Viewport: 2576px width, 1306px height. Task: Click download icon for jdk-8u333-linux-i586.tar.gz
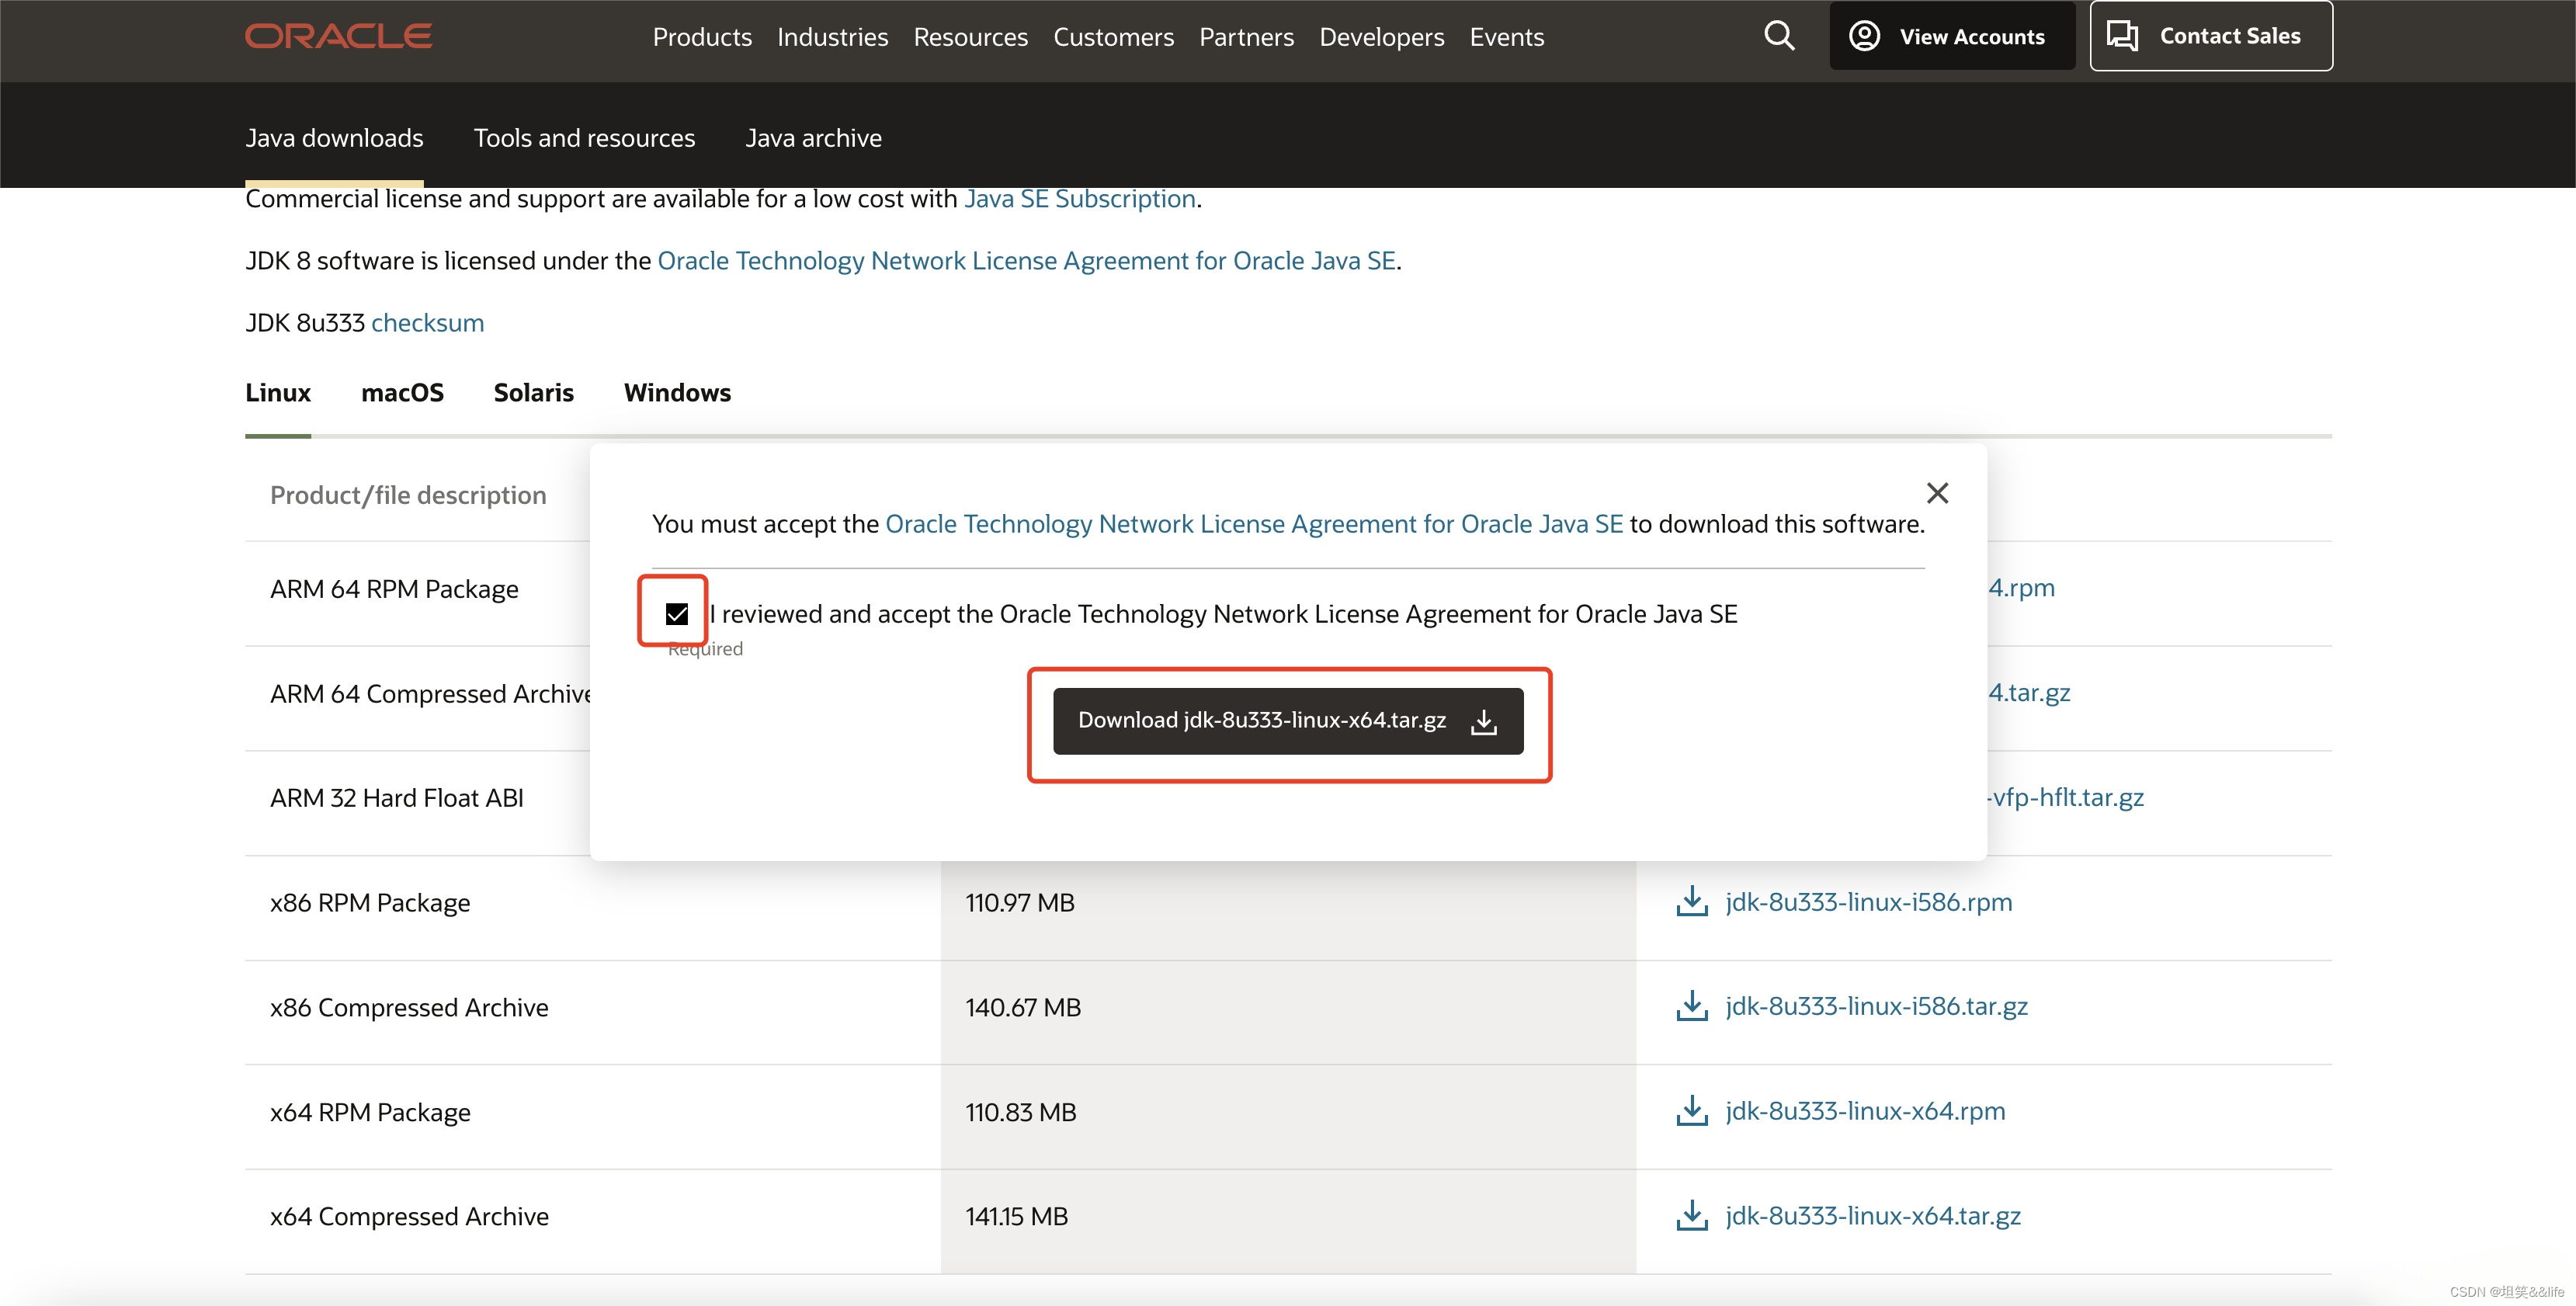click(x=1691, y=1006)
